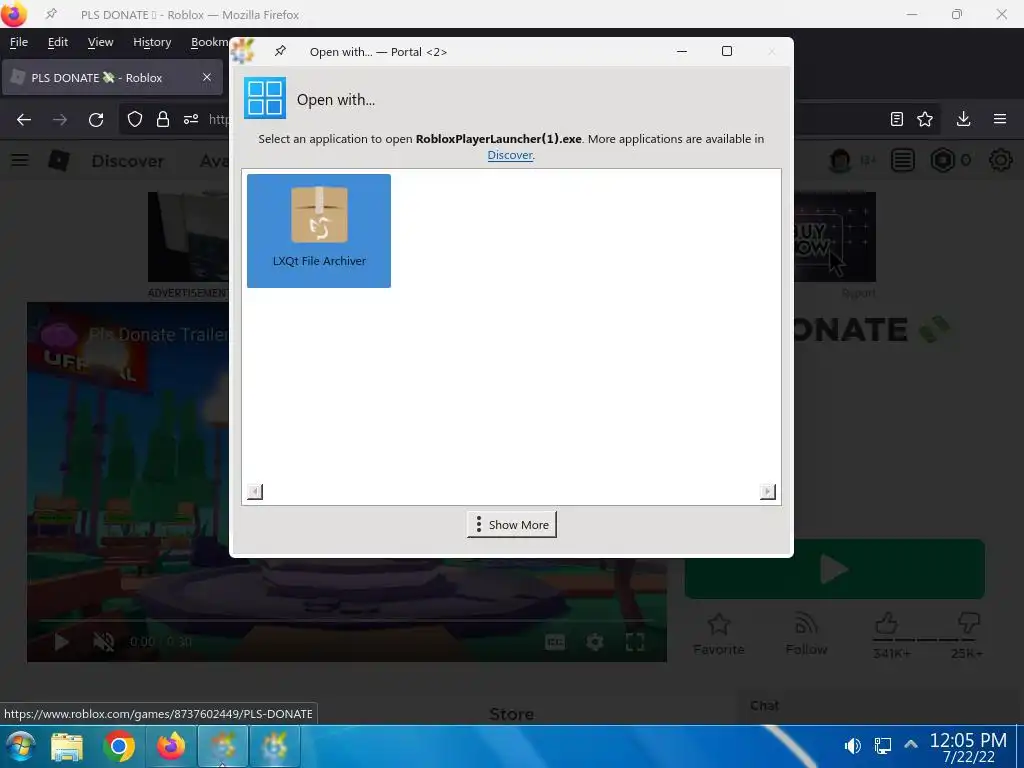Open Firefox File menu
Viewport: 1024px width, 768px height.
click(18, 42)
